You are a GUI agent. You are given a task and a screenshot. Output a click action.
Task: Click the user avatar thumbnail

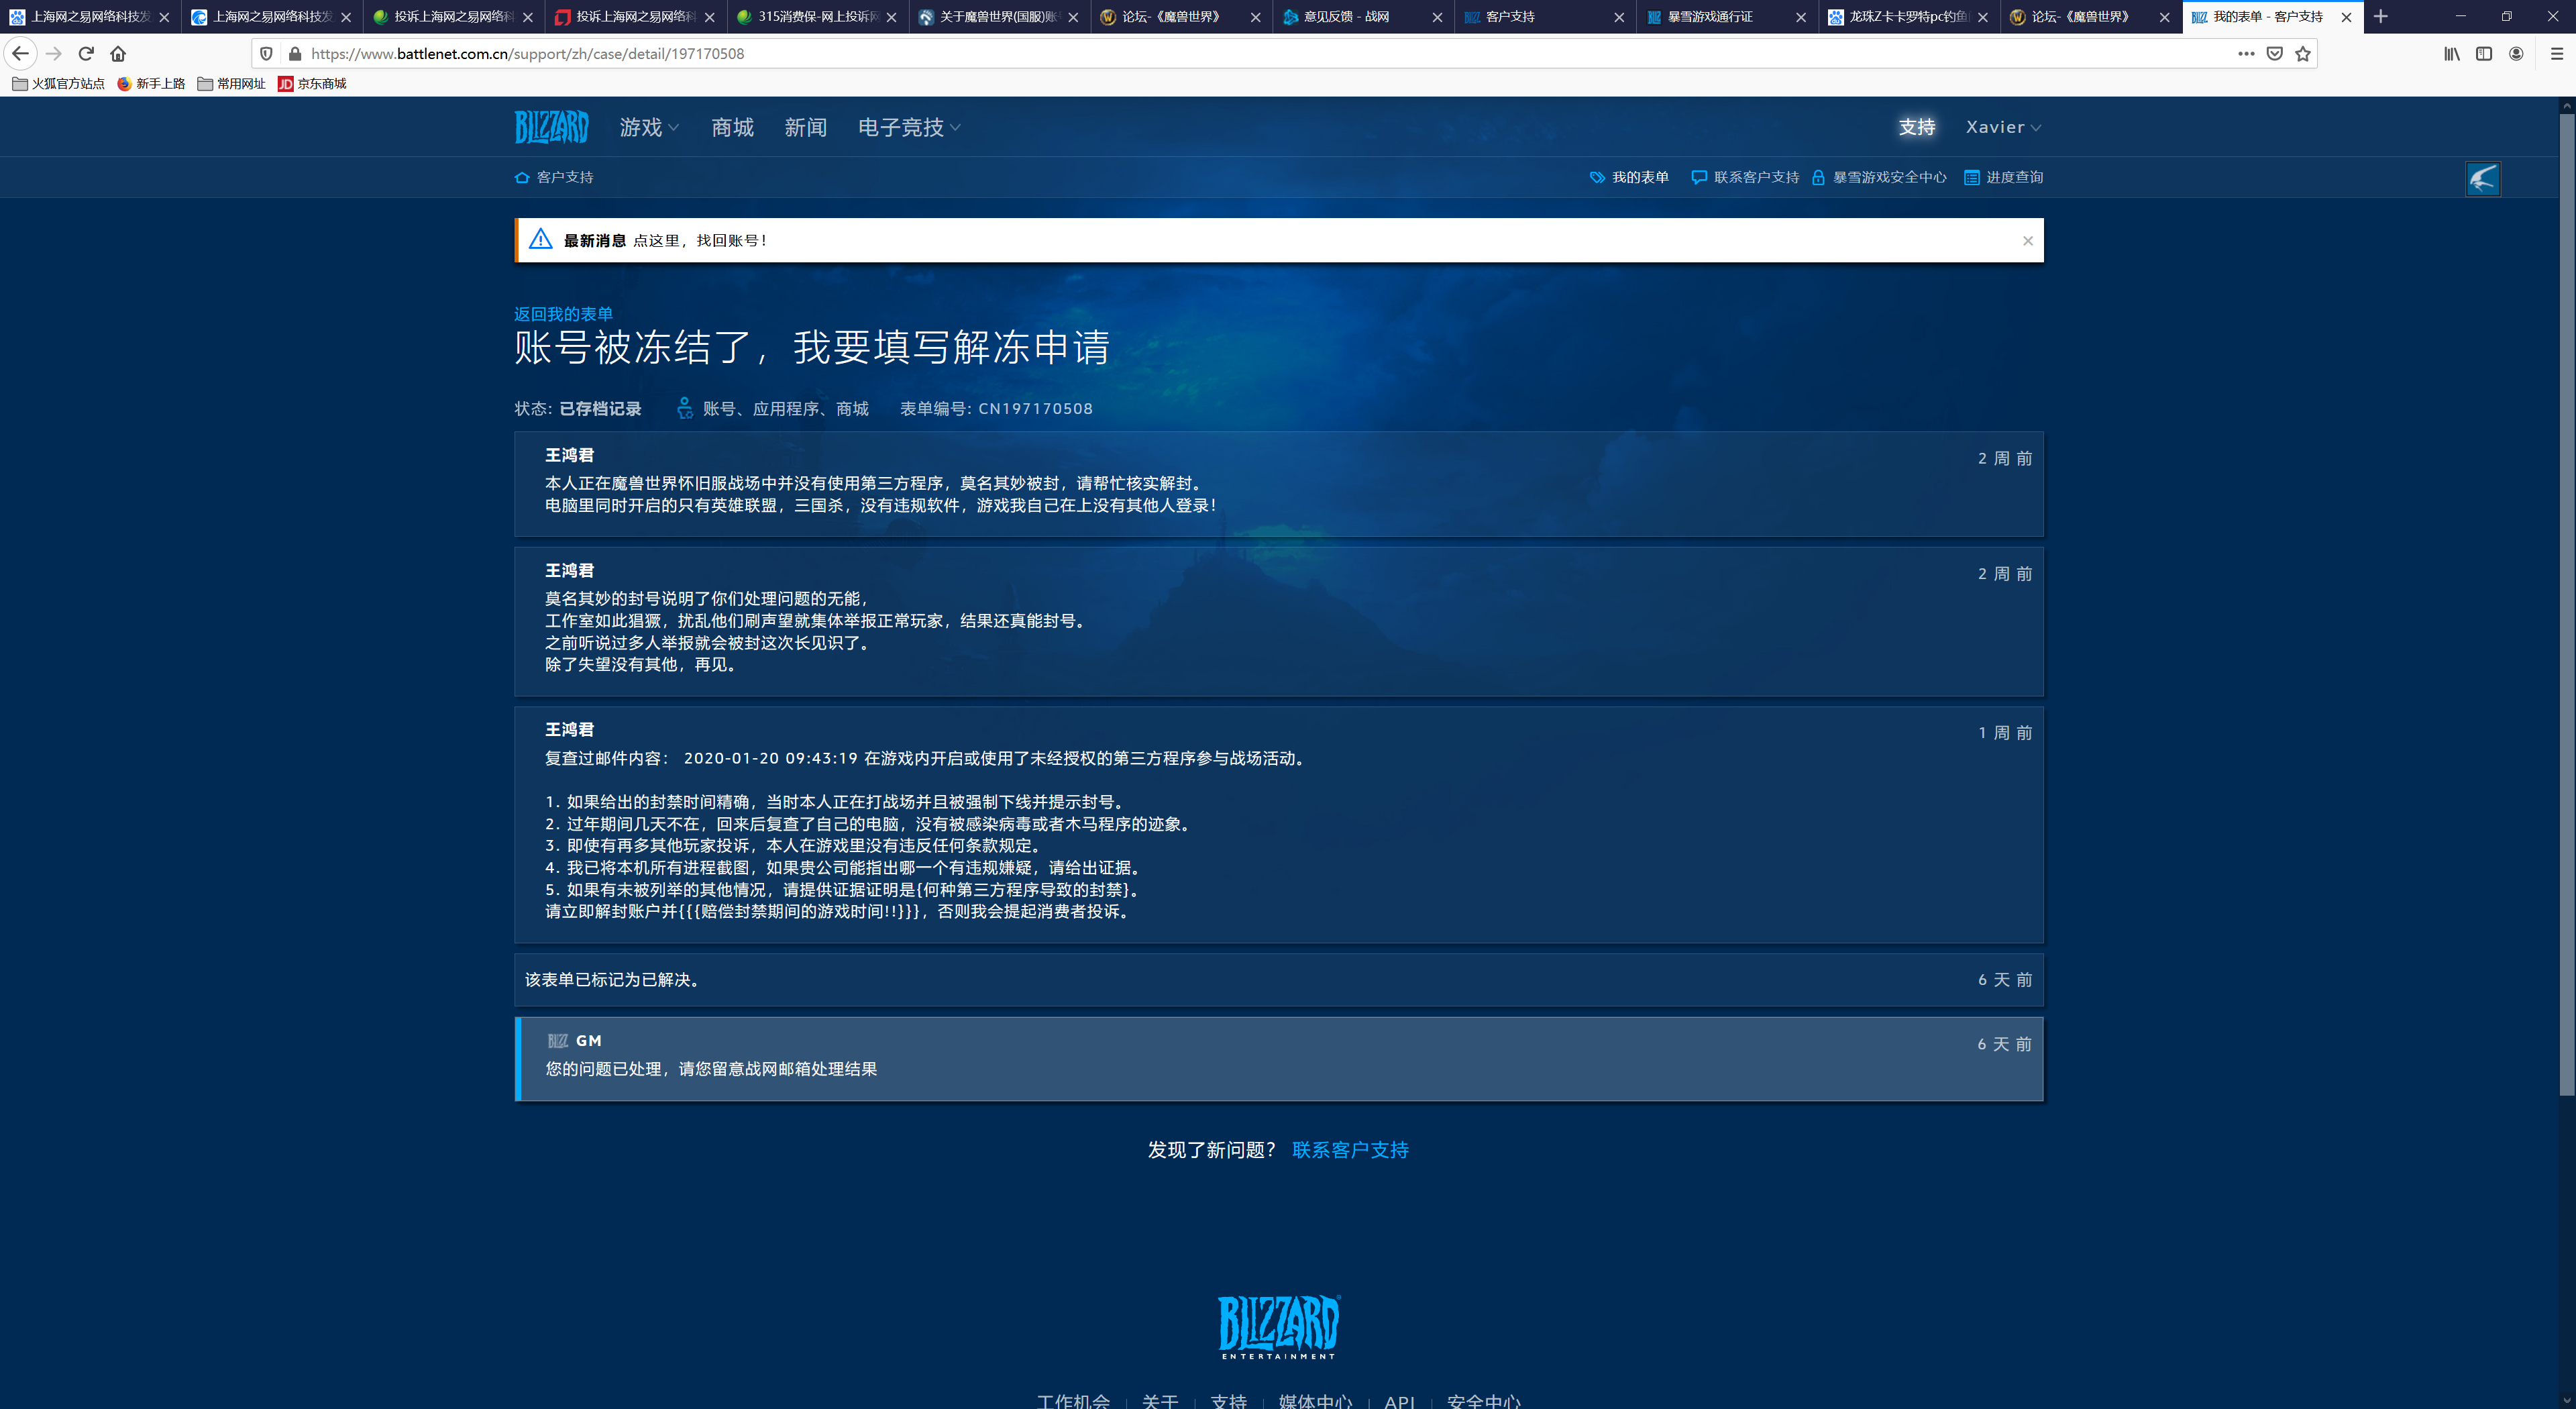pos(2483,178)
